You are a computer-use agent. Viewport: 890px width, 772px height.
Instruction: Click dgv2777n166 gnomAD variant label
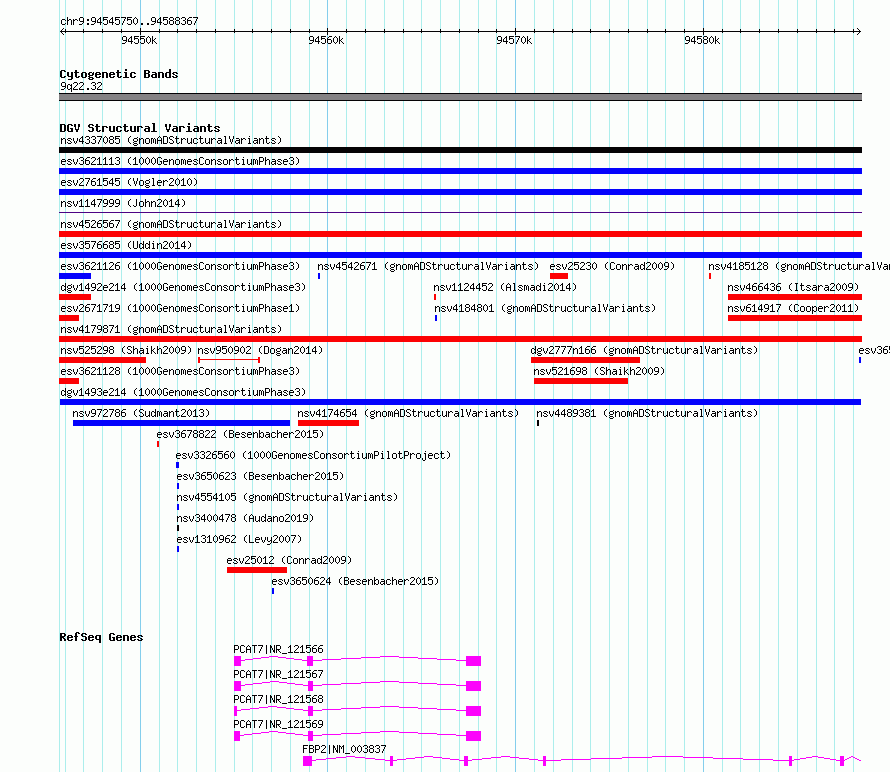tap(644, 350)
